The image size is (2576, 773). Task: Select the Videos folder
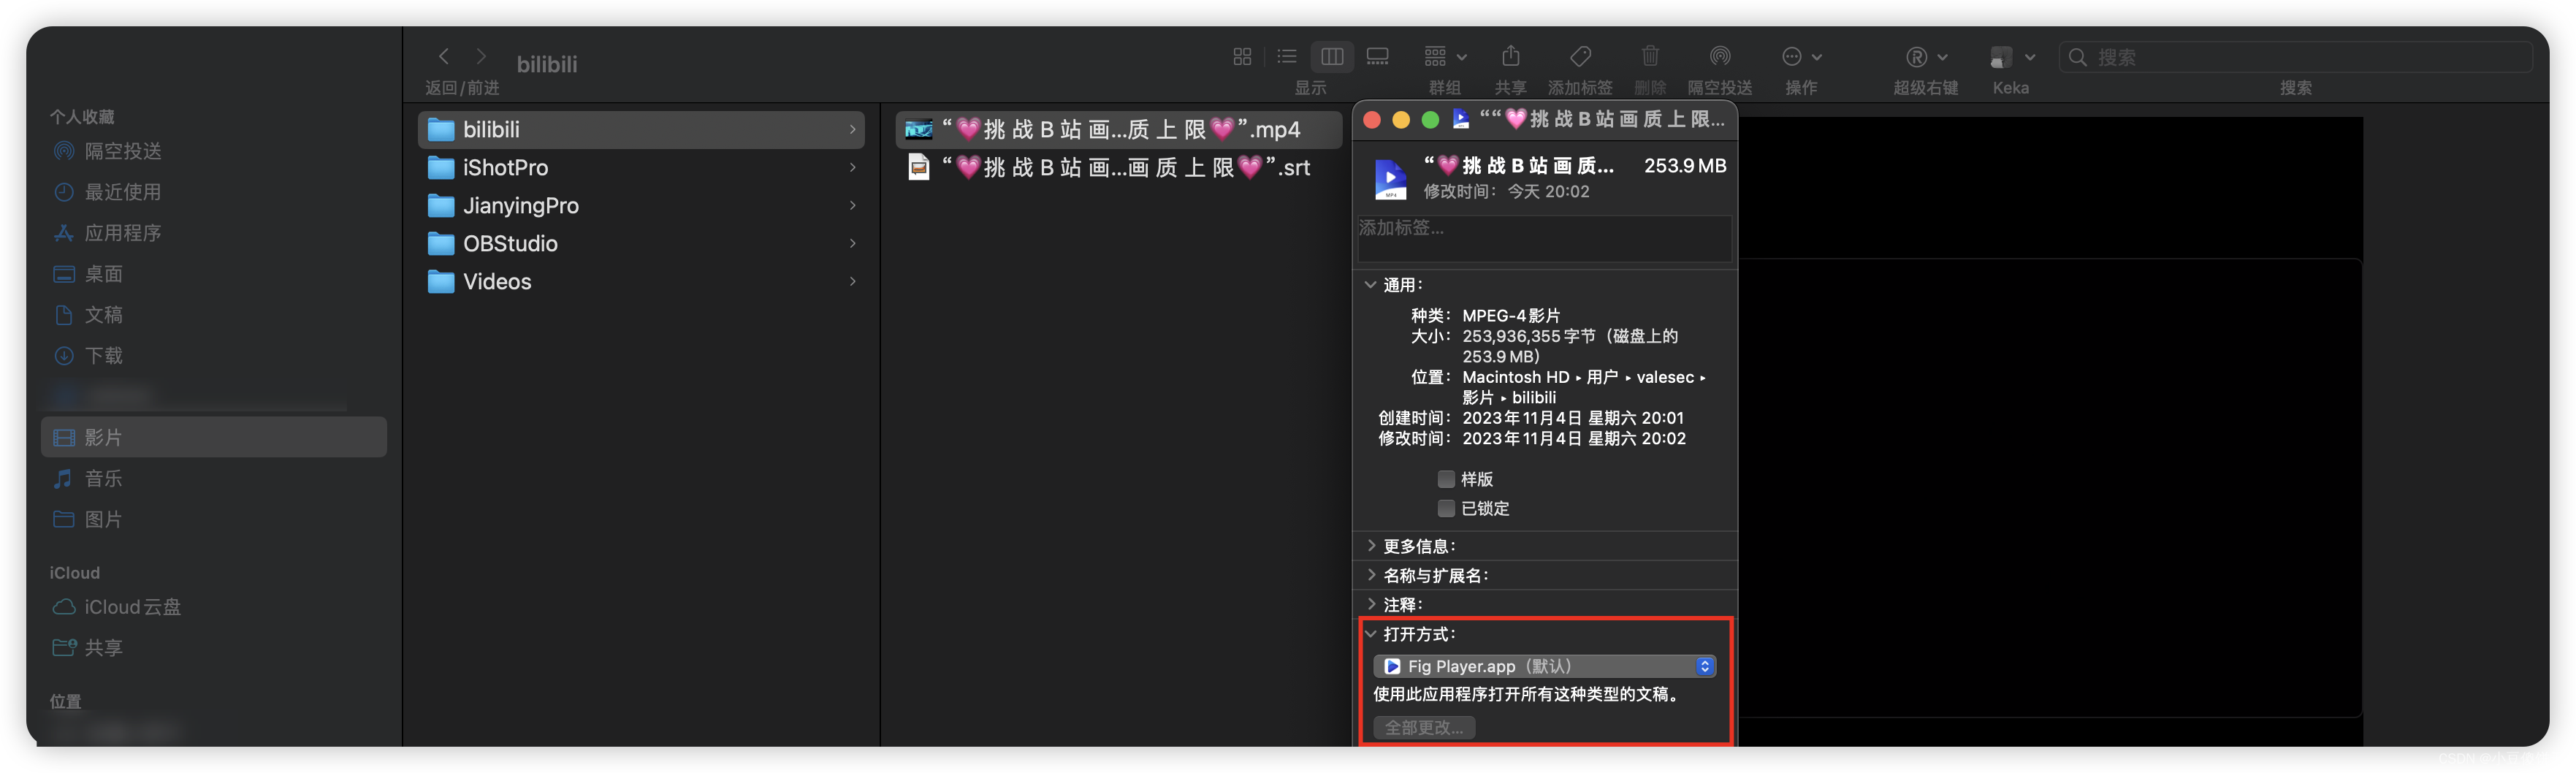pyautogui.click(x=641, y=282)
